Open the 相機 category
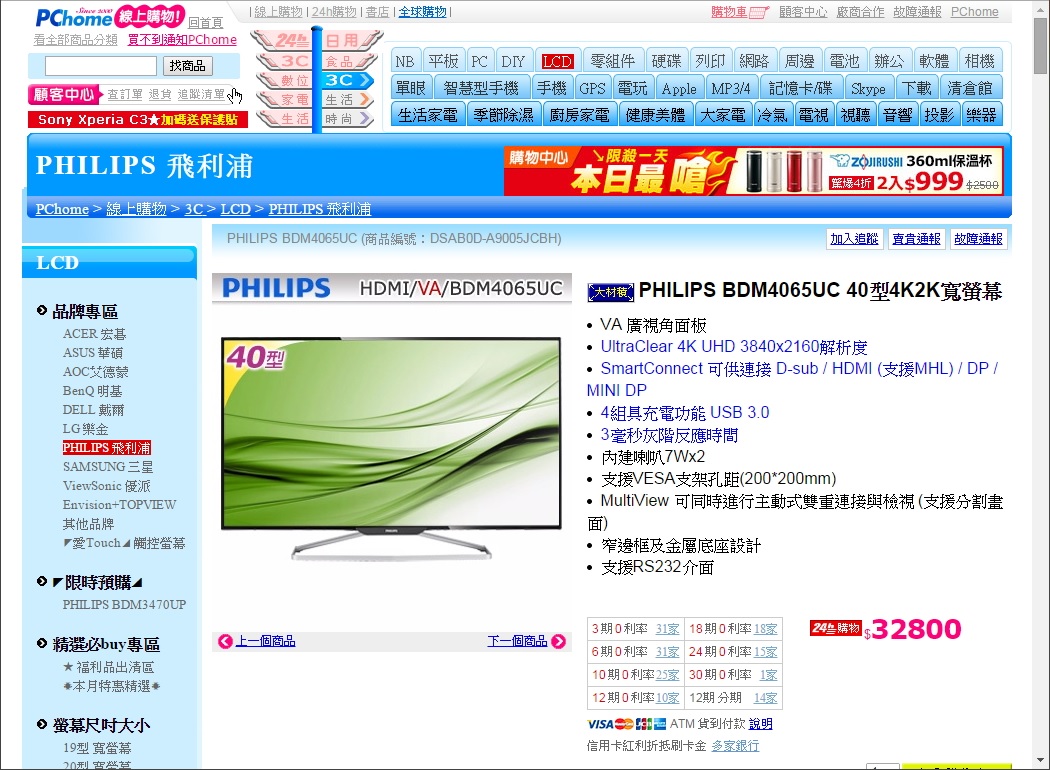This screenshot has height=770, width=1050. [980, 62]
